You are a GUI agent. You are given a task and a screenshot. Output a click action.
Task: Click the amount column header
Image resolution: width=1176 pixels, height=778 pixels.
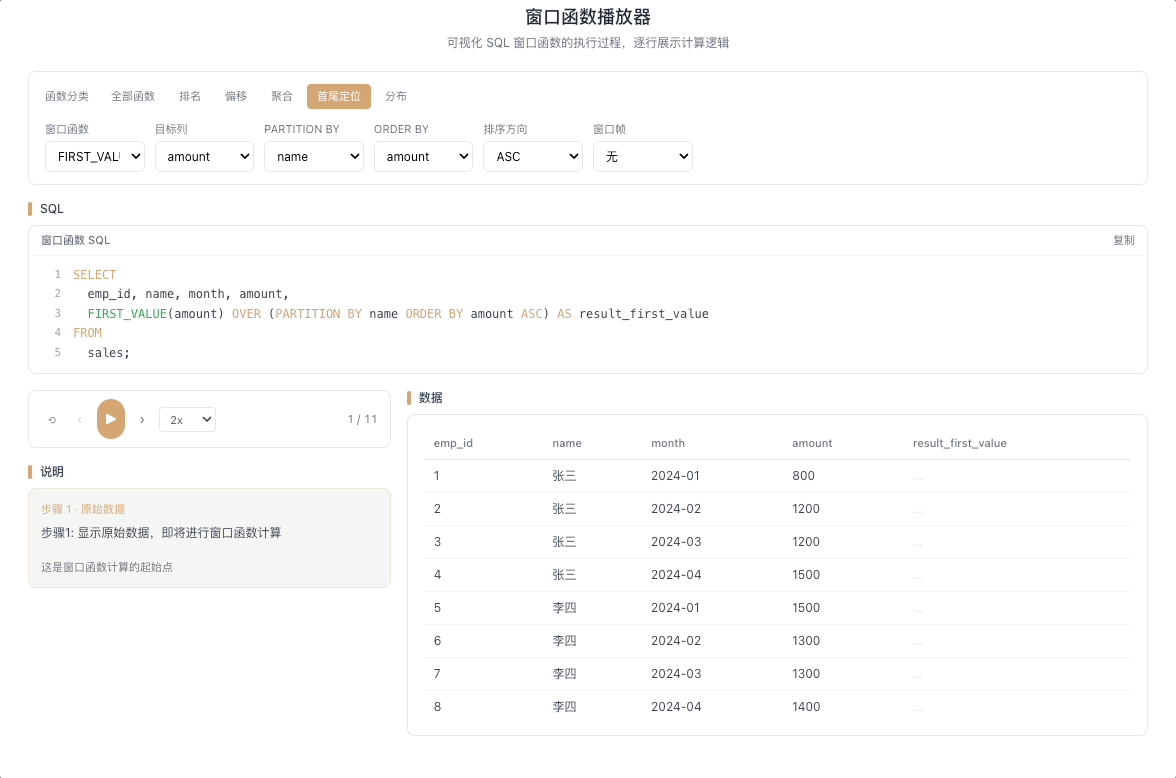[x=812, y=443]
